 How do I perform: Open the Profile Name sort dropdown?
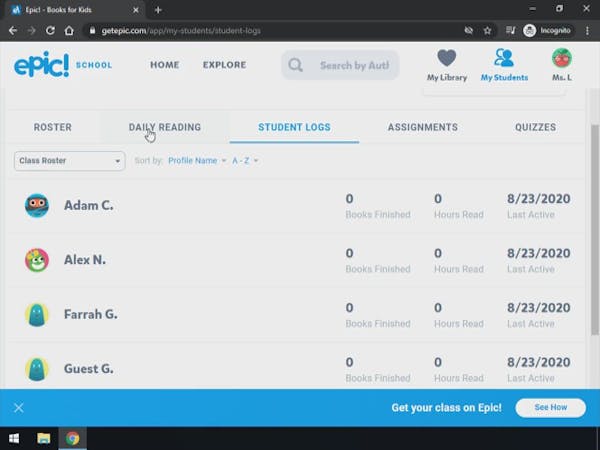click(x=197, y=161)
